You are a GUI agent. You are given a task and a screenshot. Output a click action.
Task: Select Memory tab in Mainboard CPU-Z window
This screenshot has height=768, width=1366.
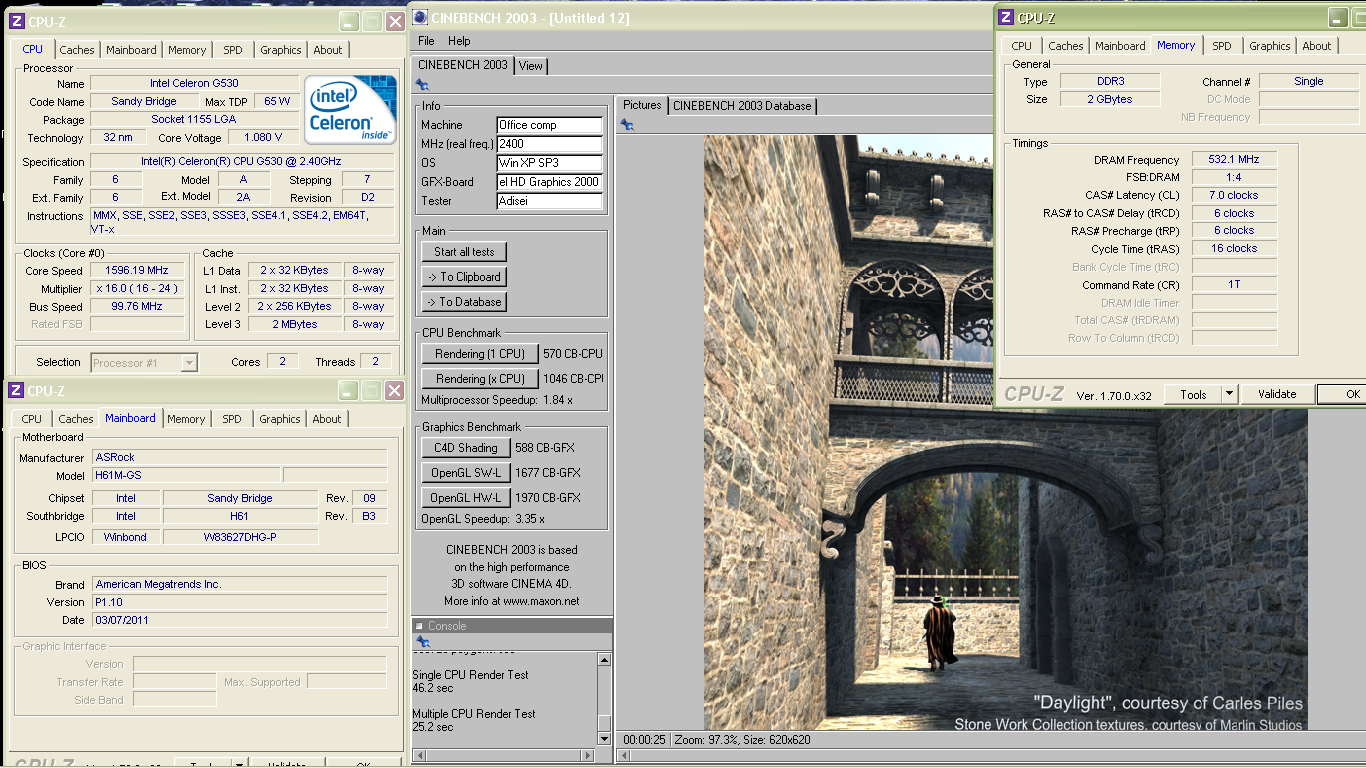point(186,419)
